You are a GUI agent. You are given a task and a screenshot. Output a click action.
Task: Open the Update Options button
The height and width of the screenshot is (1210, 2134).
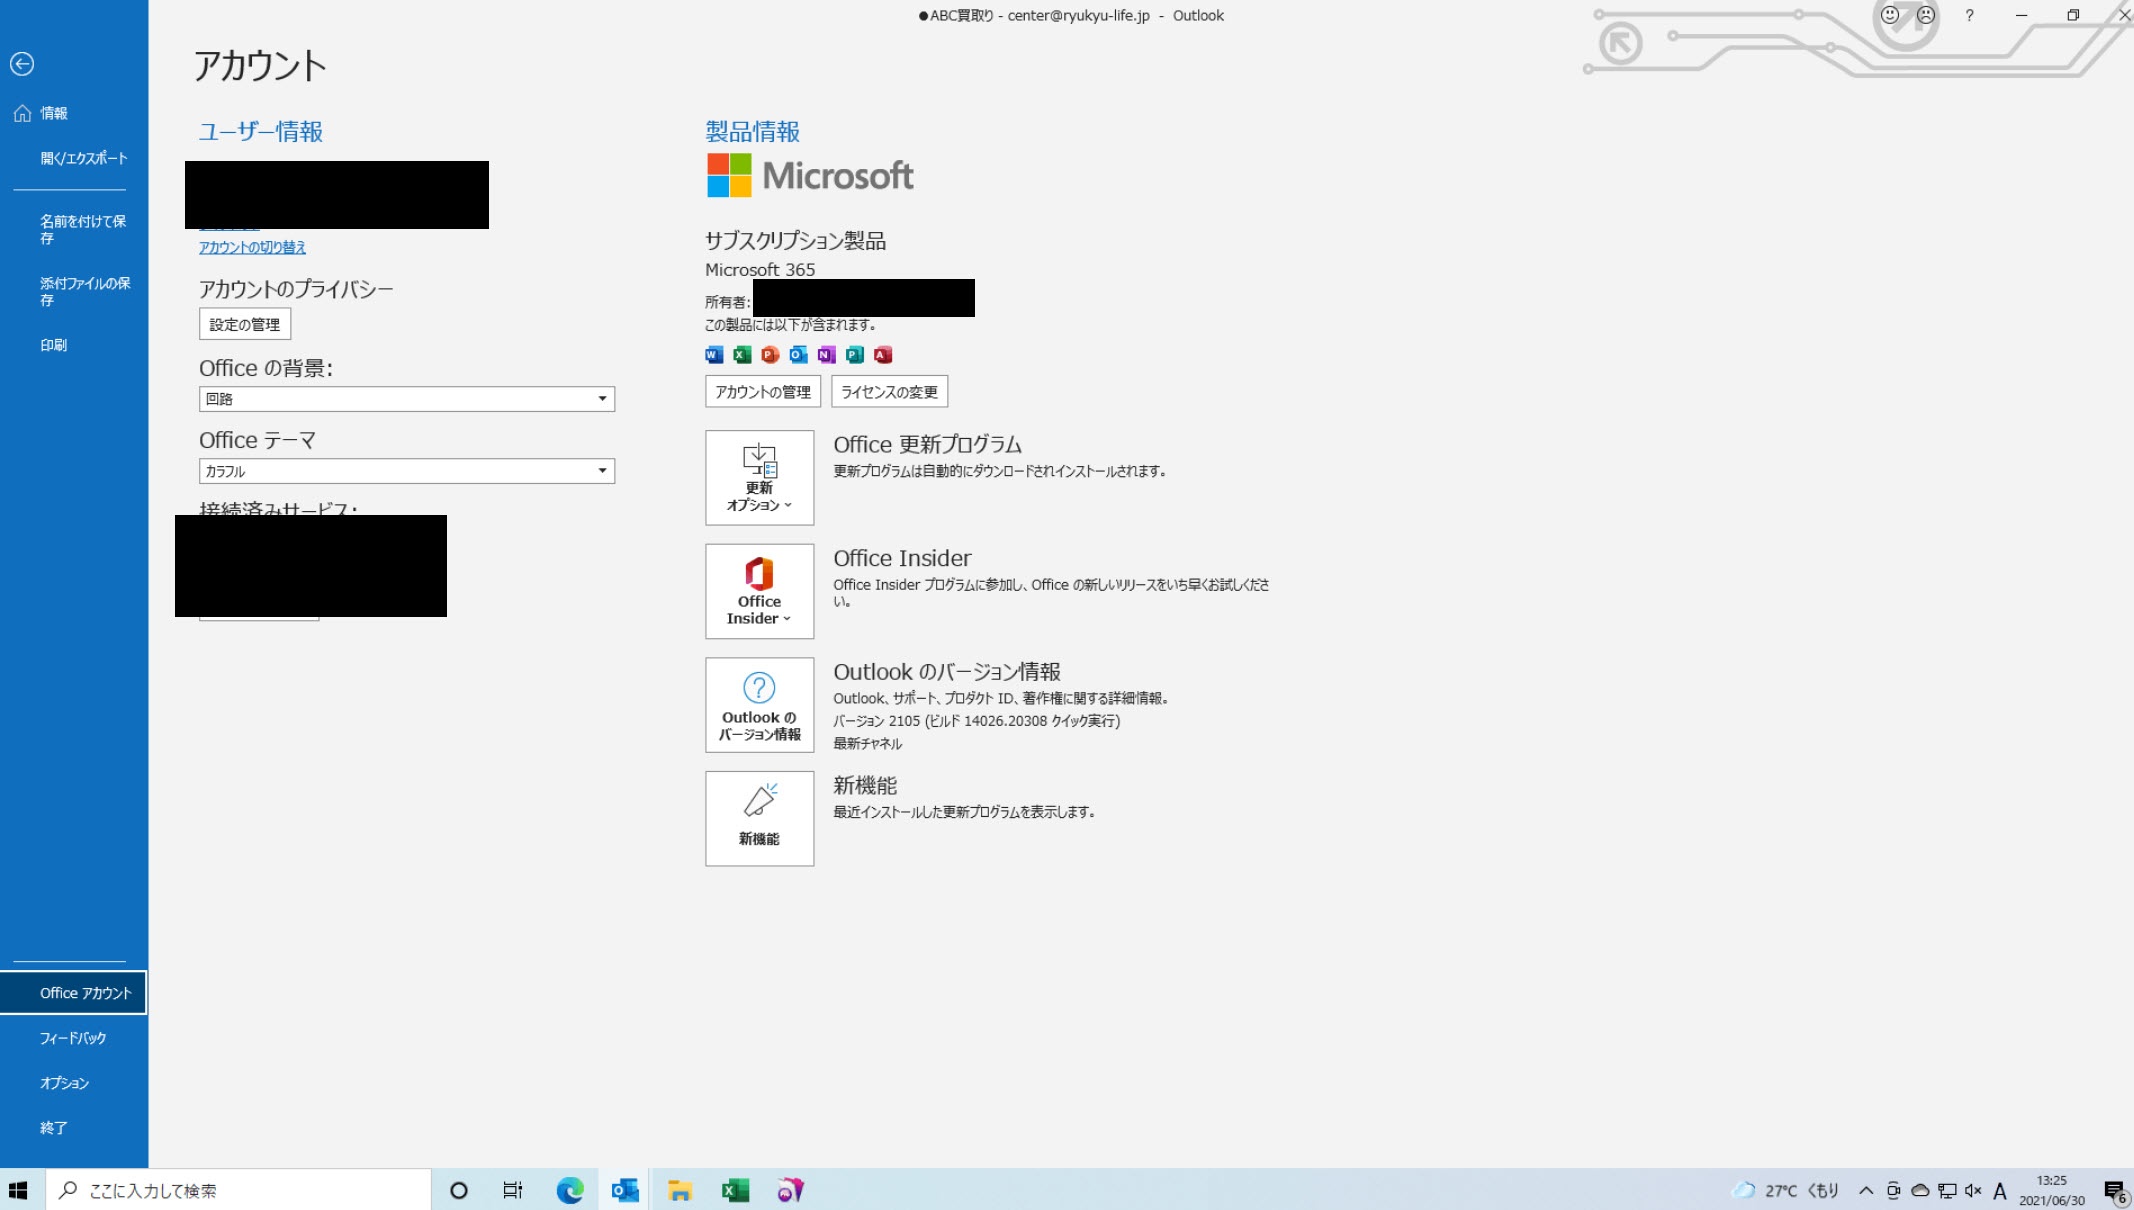(x=759, y=478)
